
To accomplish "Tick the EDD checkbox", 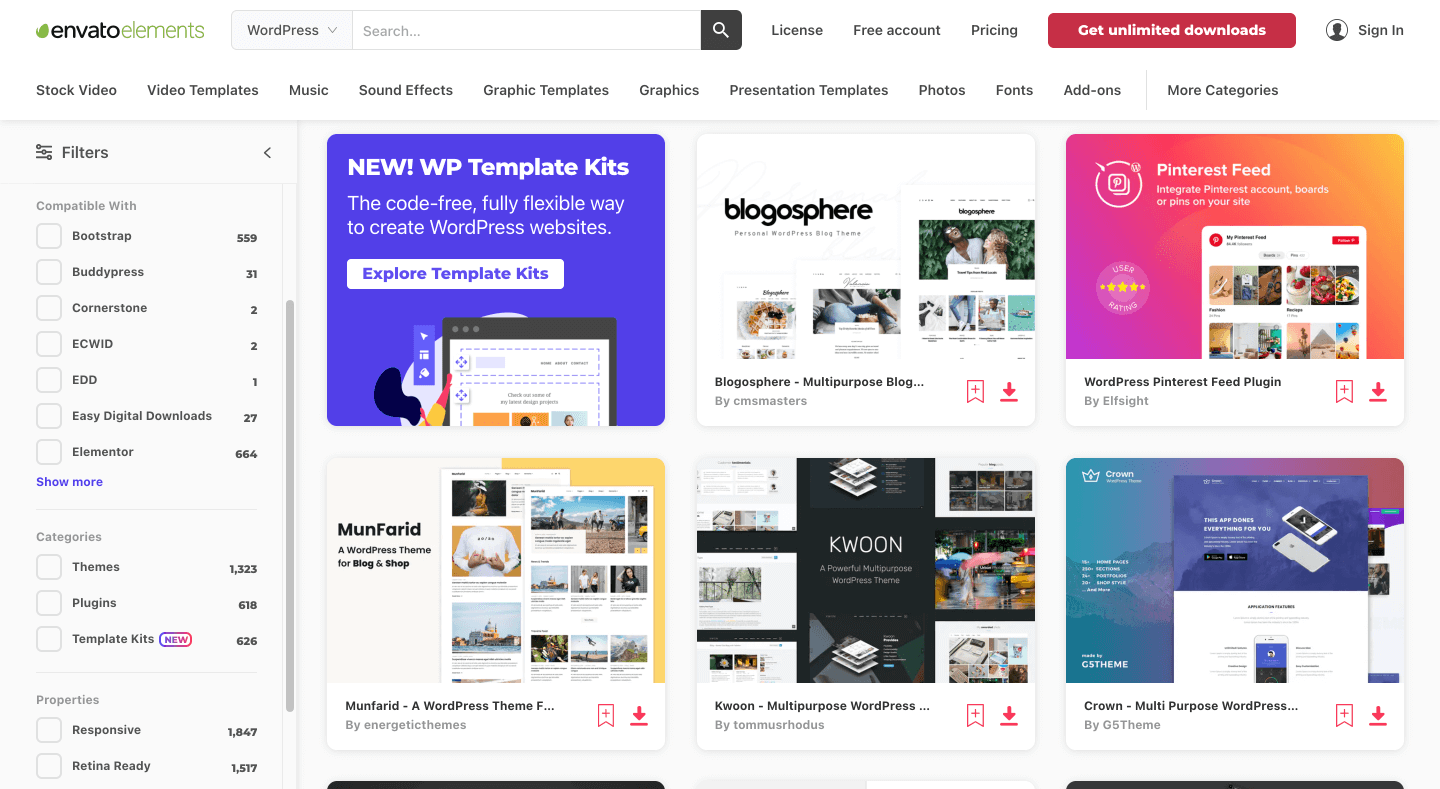I will pyautogui.click(x=49, y=381).
